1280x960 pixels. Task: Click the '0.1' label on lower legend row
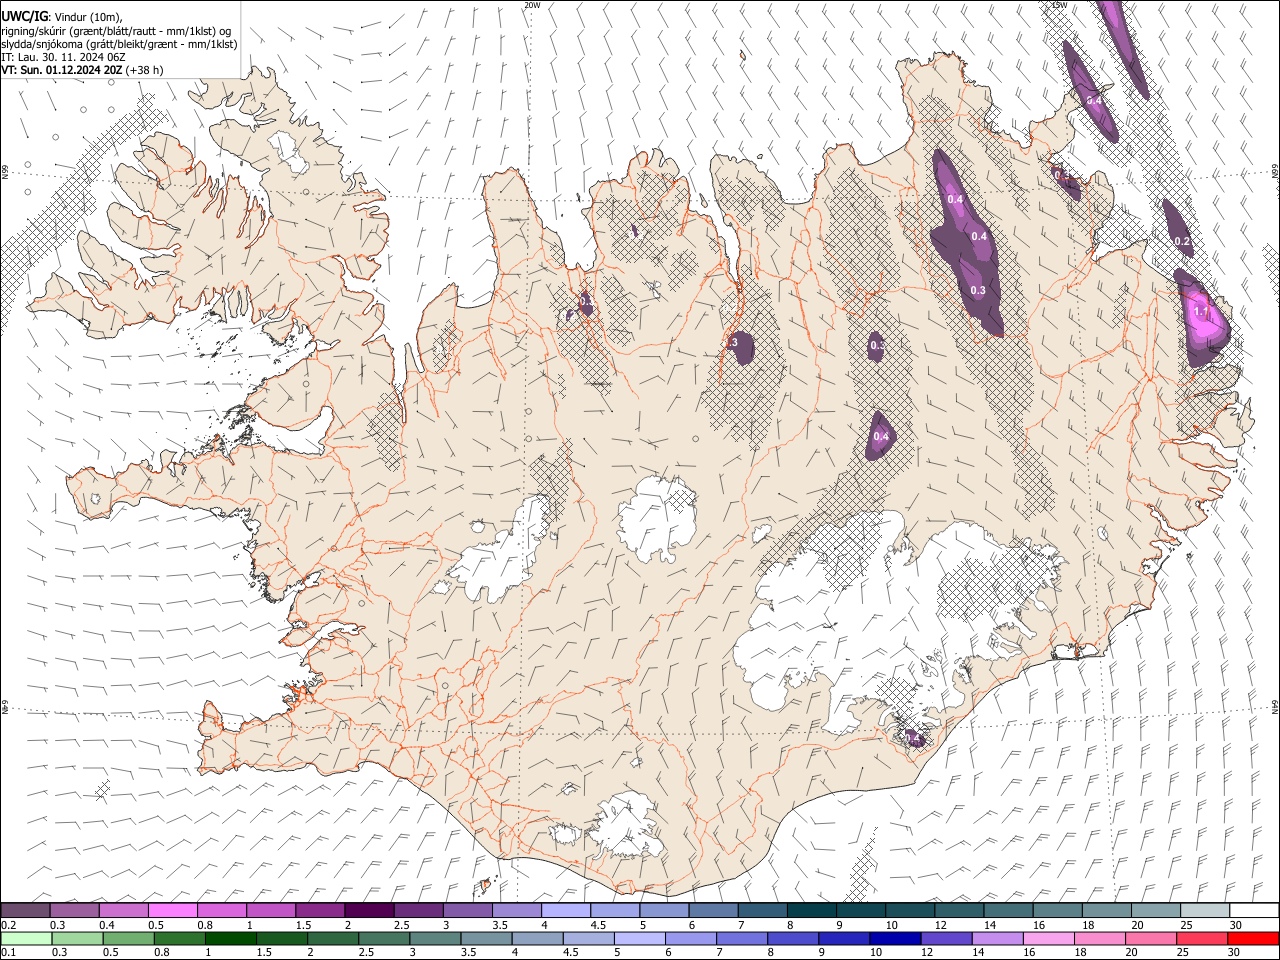tap(8, 952)
